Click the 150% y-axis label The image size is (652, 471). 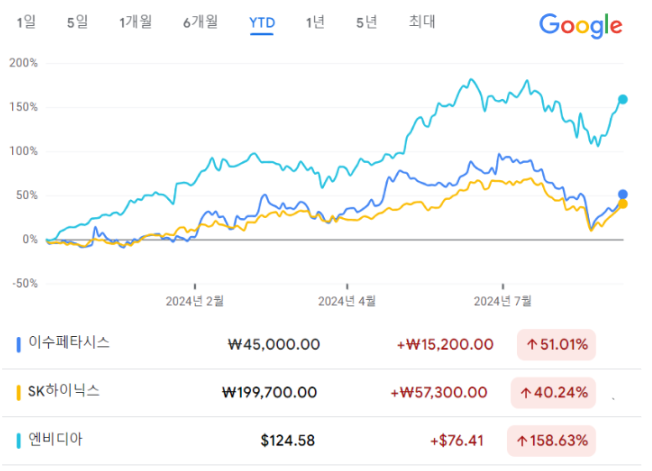23,107
